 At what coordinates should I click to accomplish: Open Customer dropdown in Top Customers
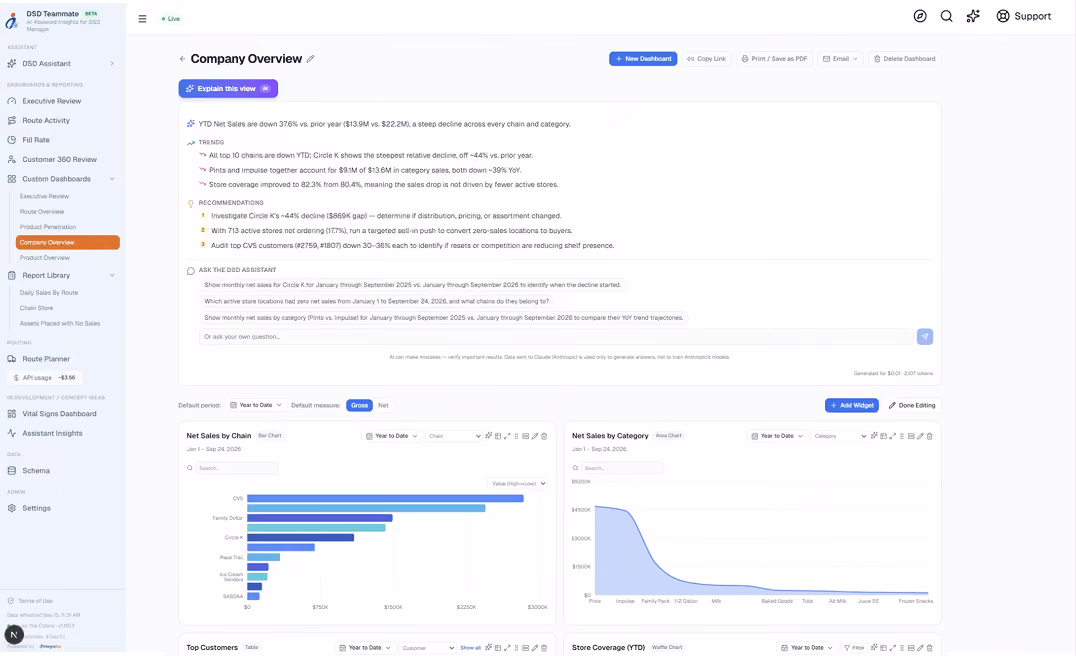(427, 648)
